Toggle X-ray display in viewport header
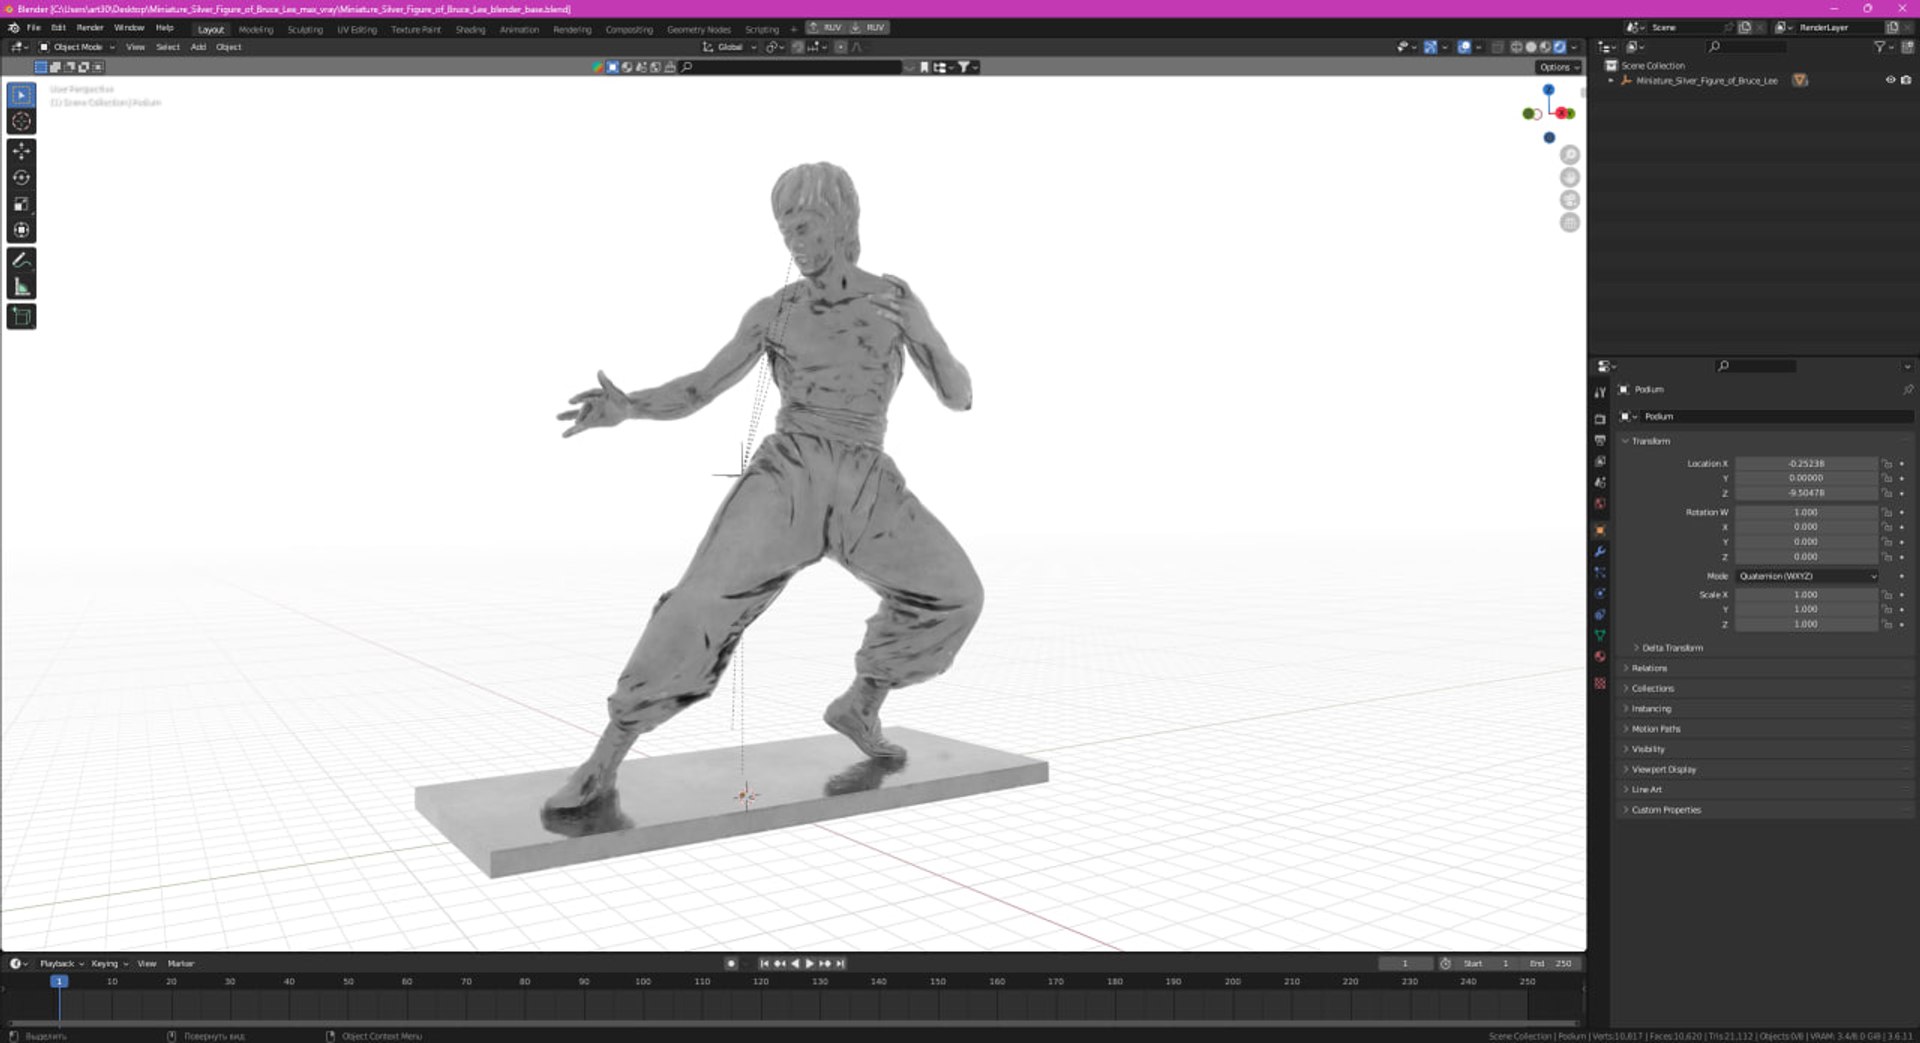This screenshot has height=1043, width=1920. (1497, 47)
